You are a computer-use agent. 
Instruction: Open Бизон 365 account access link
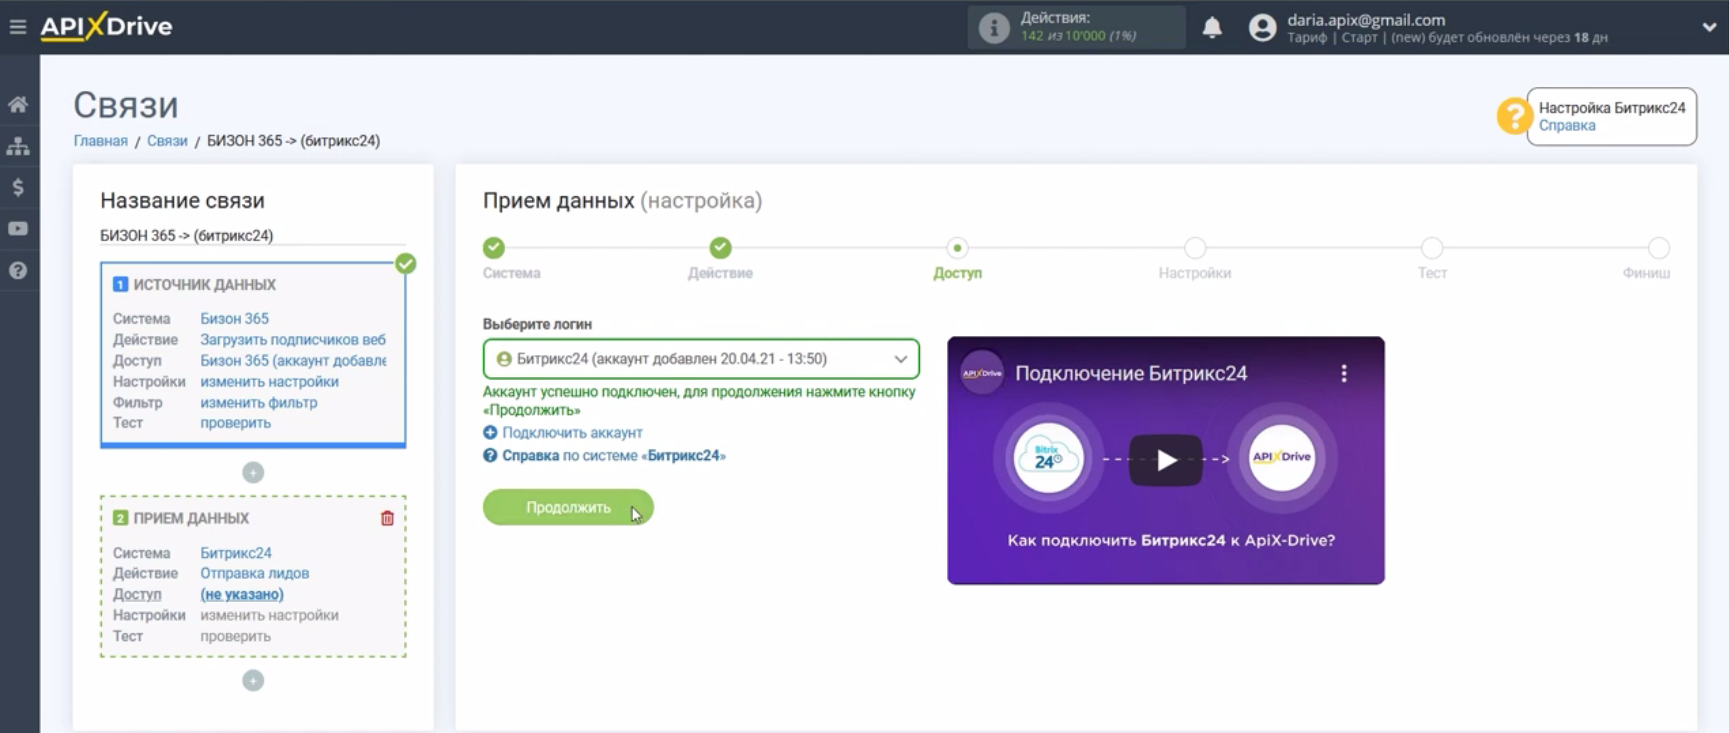pyautogui.click(x=293, y=361)
